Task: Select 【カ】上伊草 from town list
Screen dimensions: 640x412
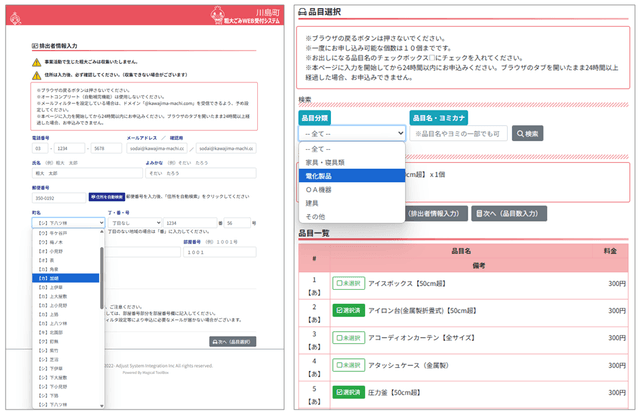Action: 66,287
